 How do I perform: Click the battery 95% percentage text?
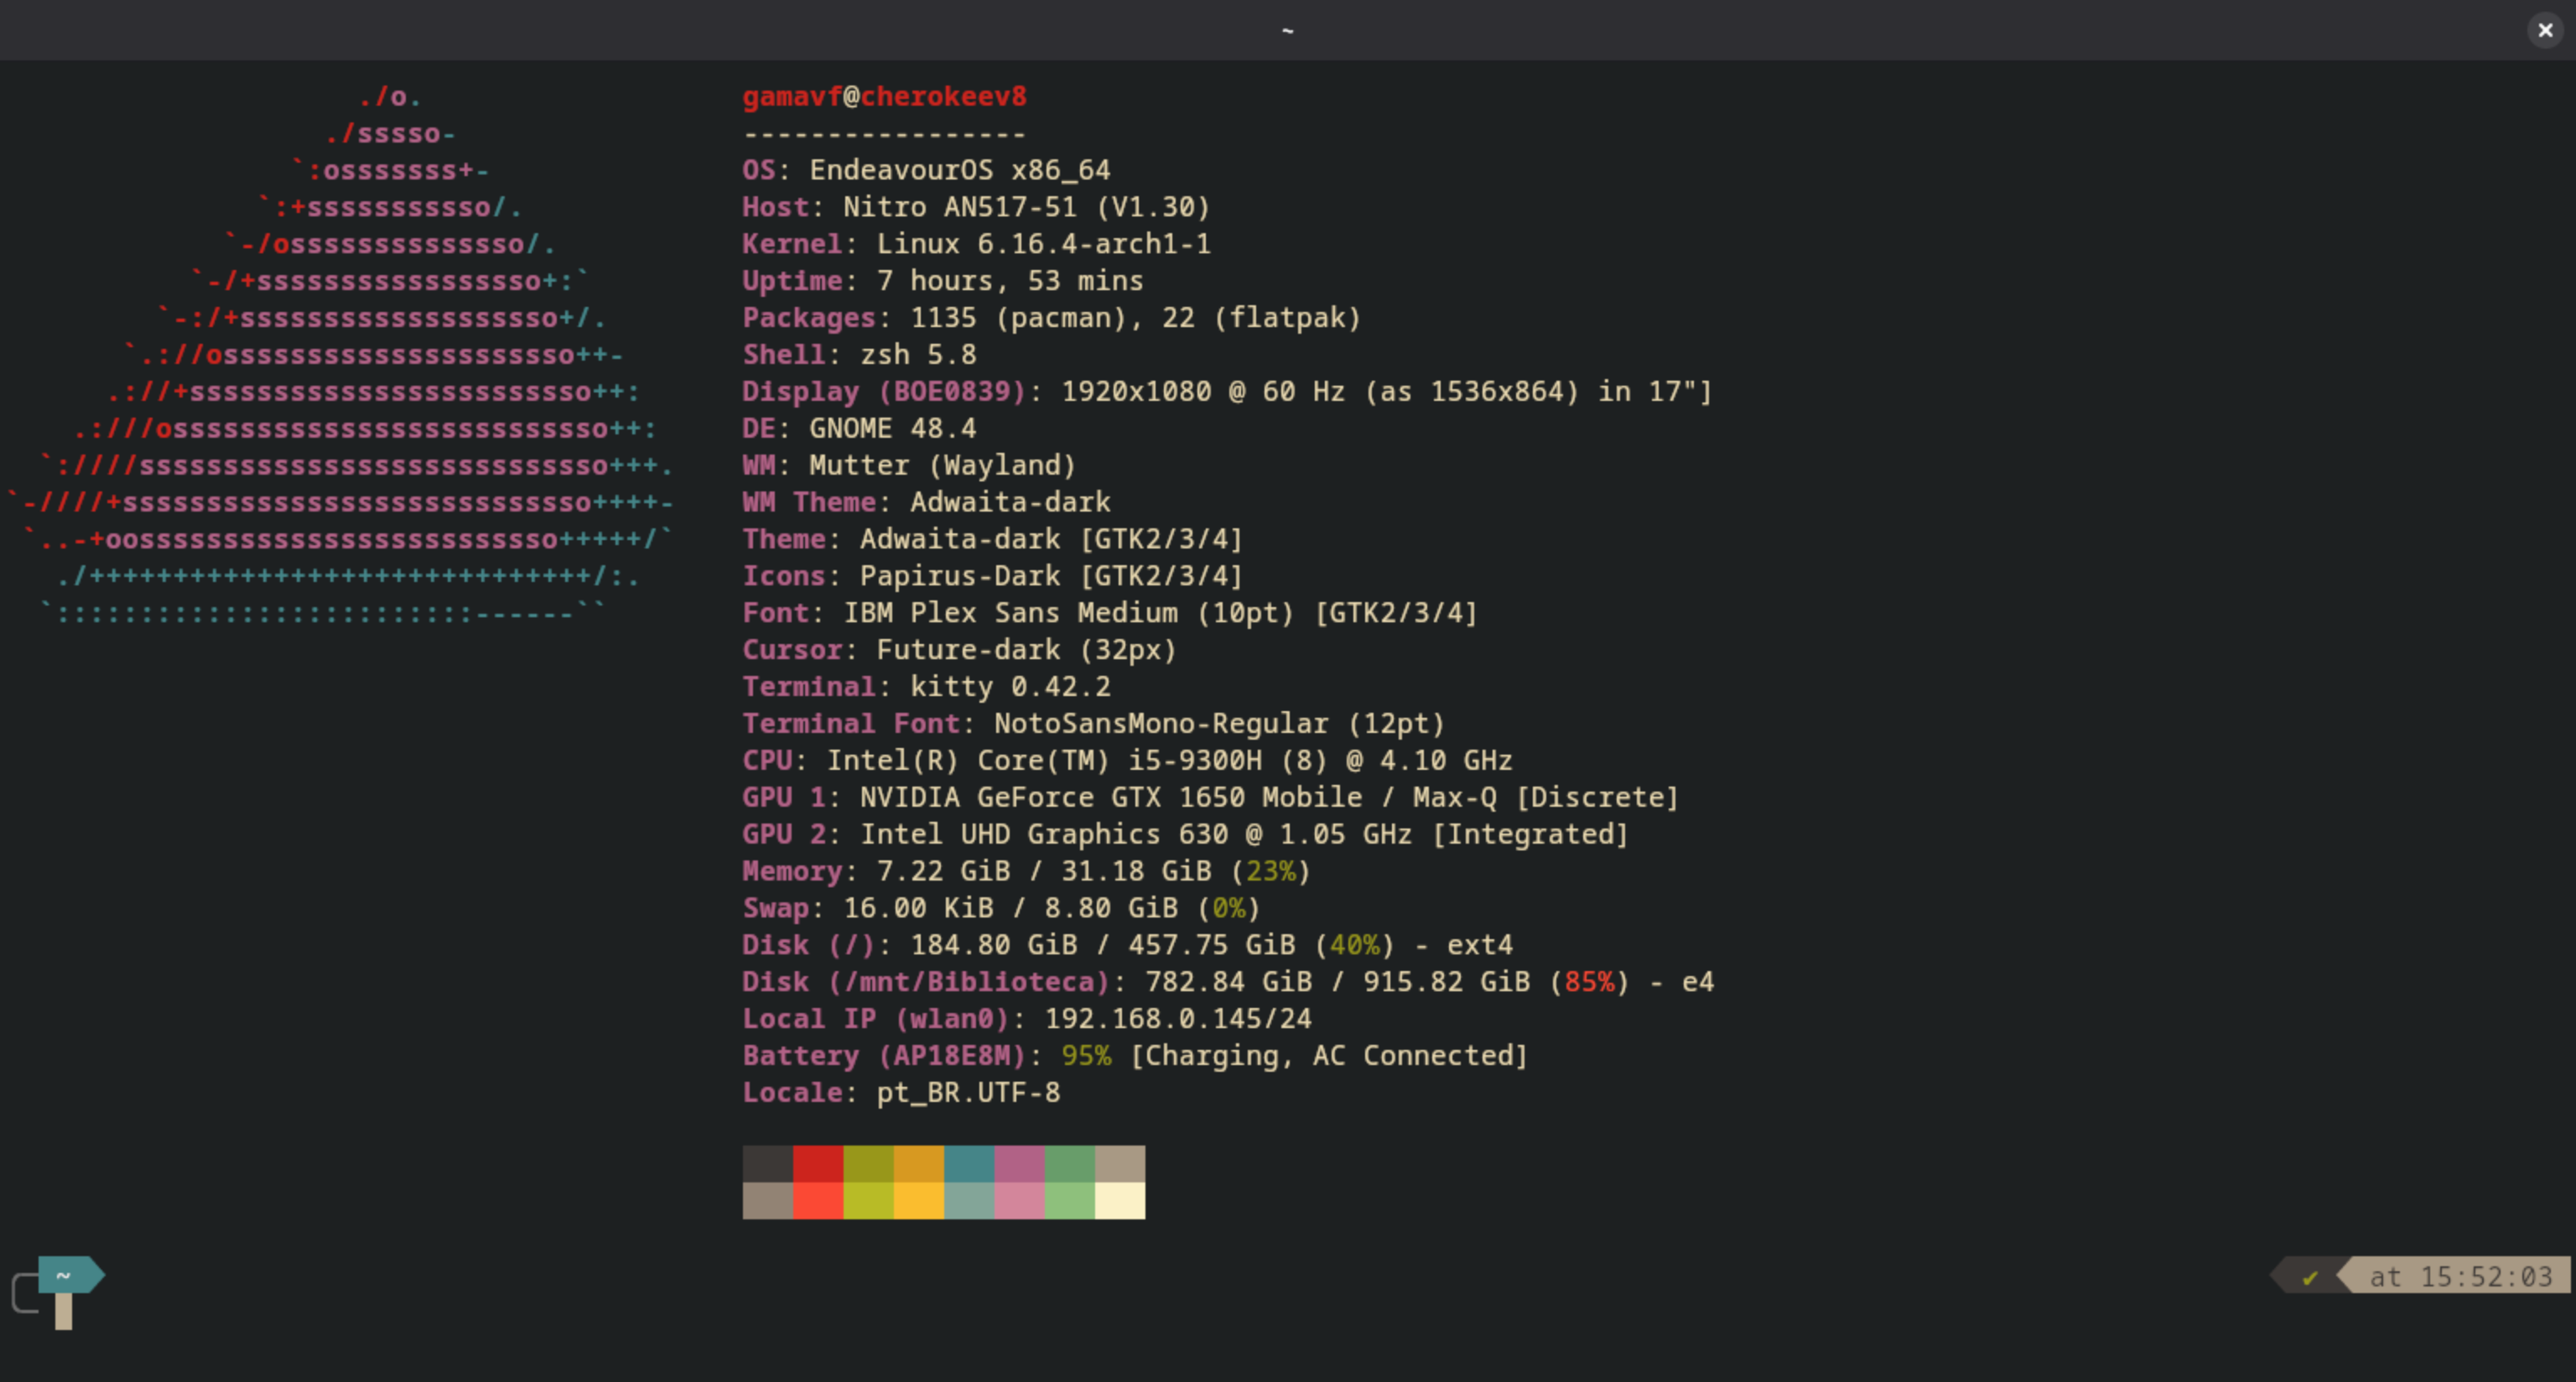pyautogui.click(x=1086, y=1055)
